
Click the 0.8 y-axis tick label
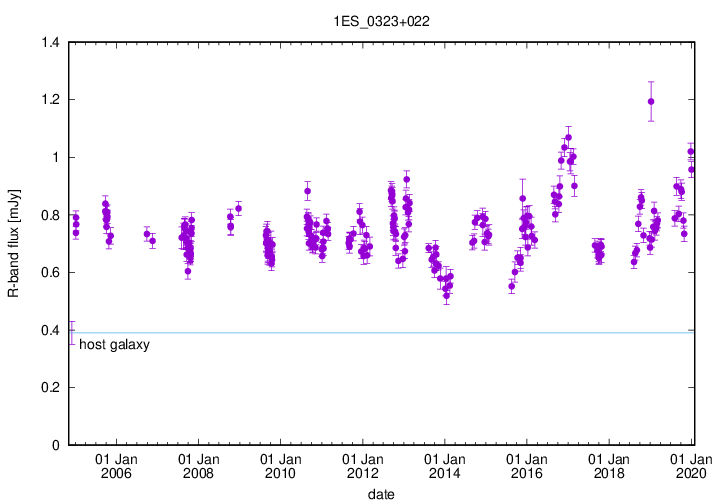49,215
